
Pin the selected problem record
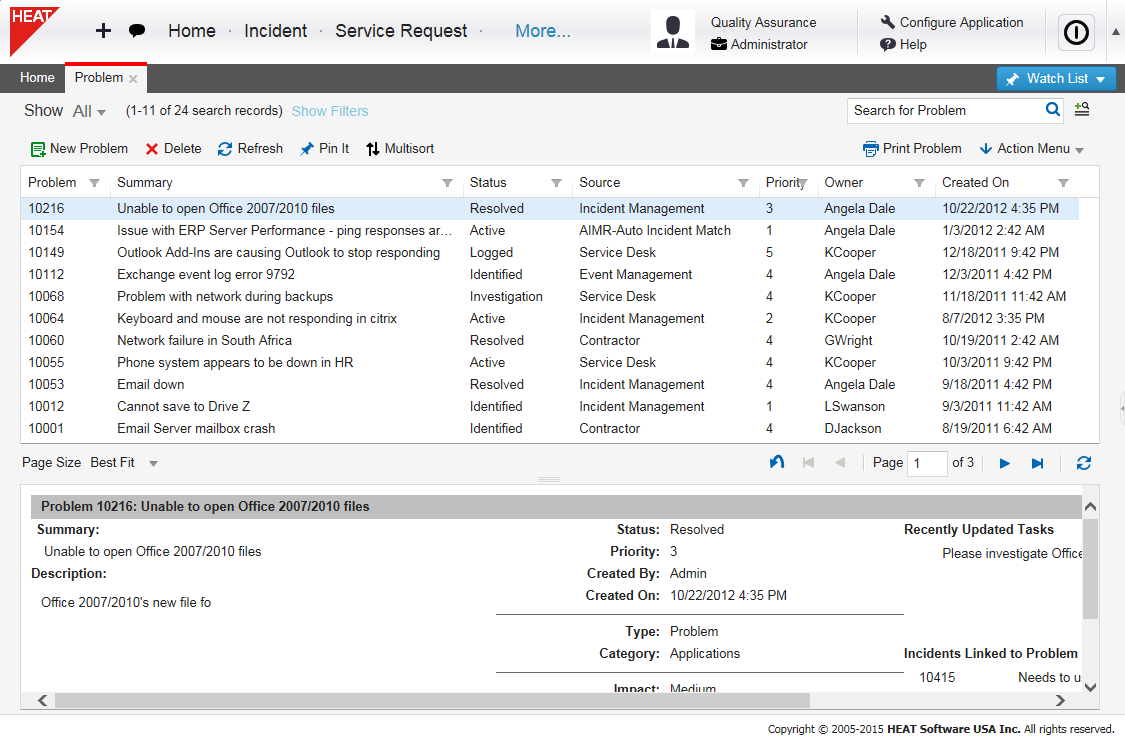[324, 148]
